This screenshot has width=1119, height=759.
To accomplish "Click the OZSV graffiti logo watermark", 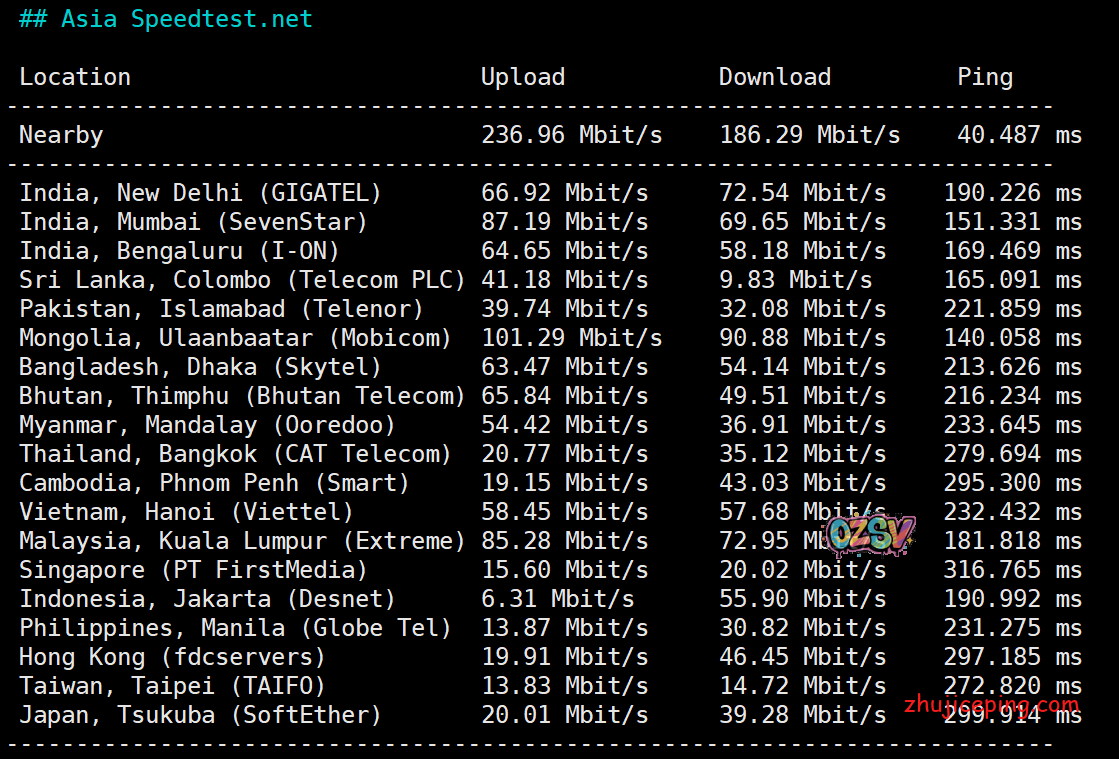I will click(870, 536).
